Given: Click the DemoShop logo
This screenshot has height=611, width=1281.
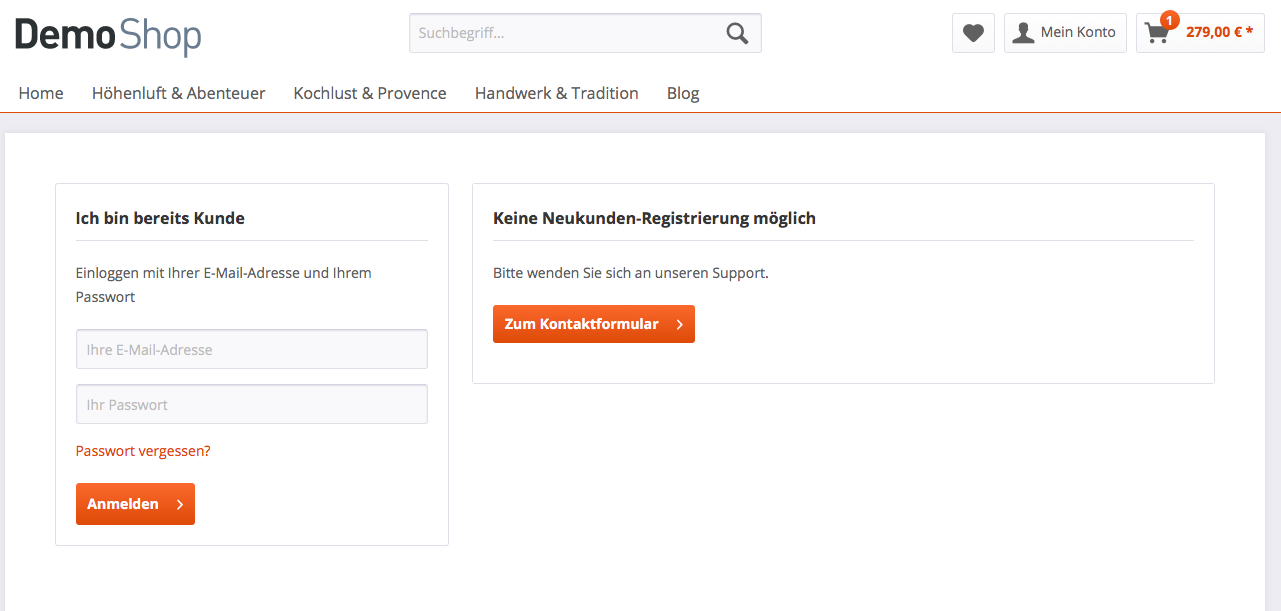Looking at the screenshot, I should coord(106,35).
